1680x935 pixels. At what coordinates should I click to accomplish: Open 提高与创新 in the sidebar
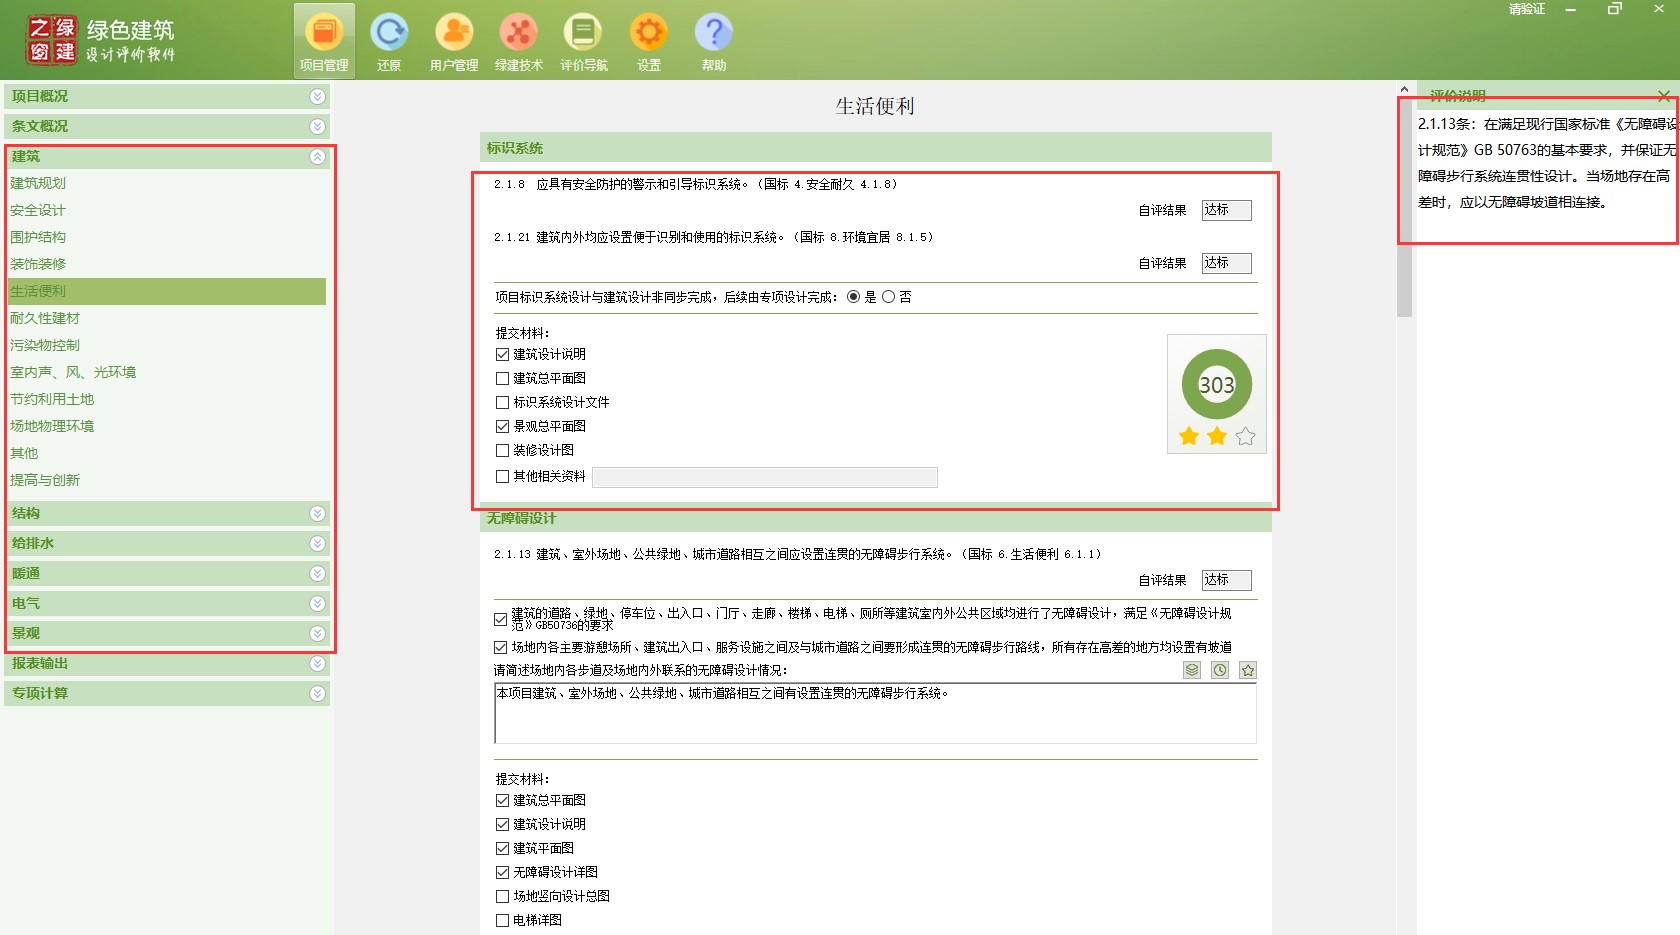point(45,480)
